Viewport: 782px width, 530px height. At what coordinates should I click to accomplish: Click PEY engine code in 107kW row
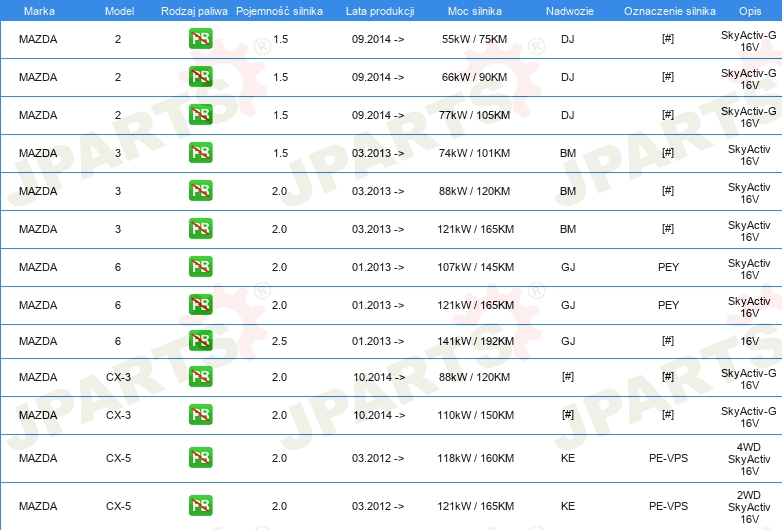pyautogui.click(x=668, y=267)
